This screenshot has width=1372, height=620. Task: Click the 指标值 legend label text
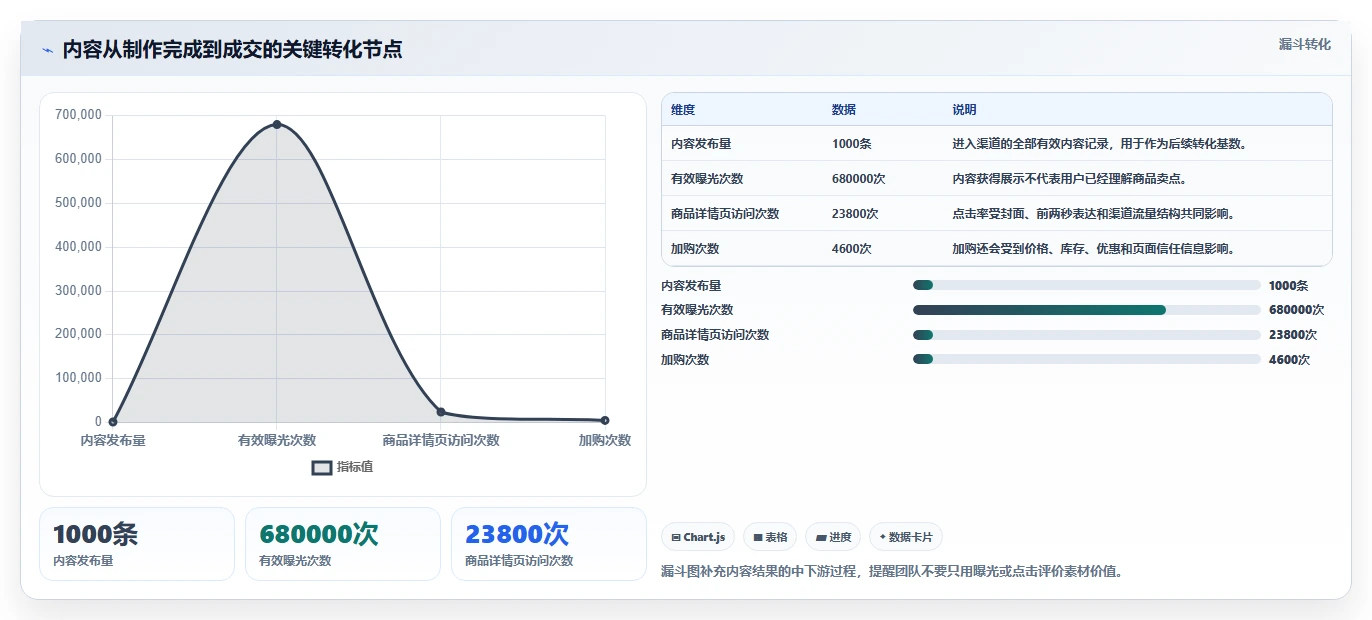point(355,467)
